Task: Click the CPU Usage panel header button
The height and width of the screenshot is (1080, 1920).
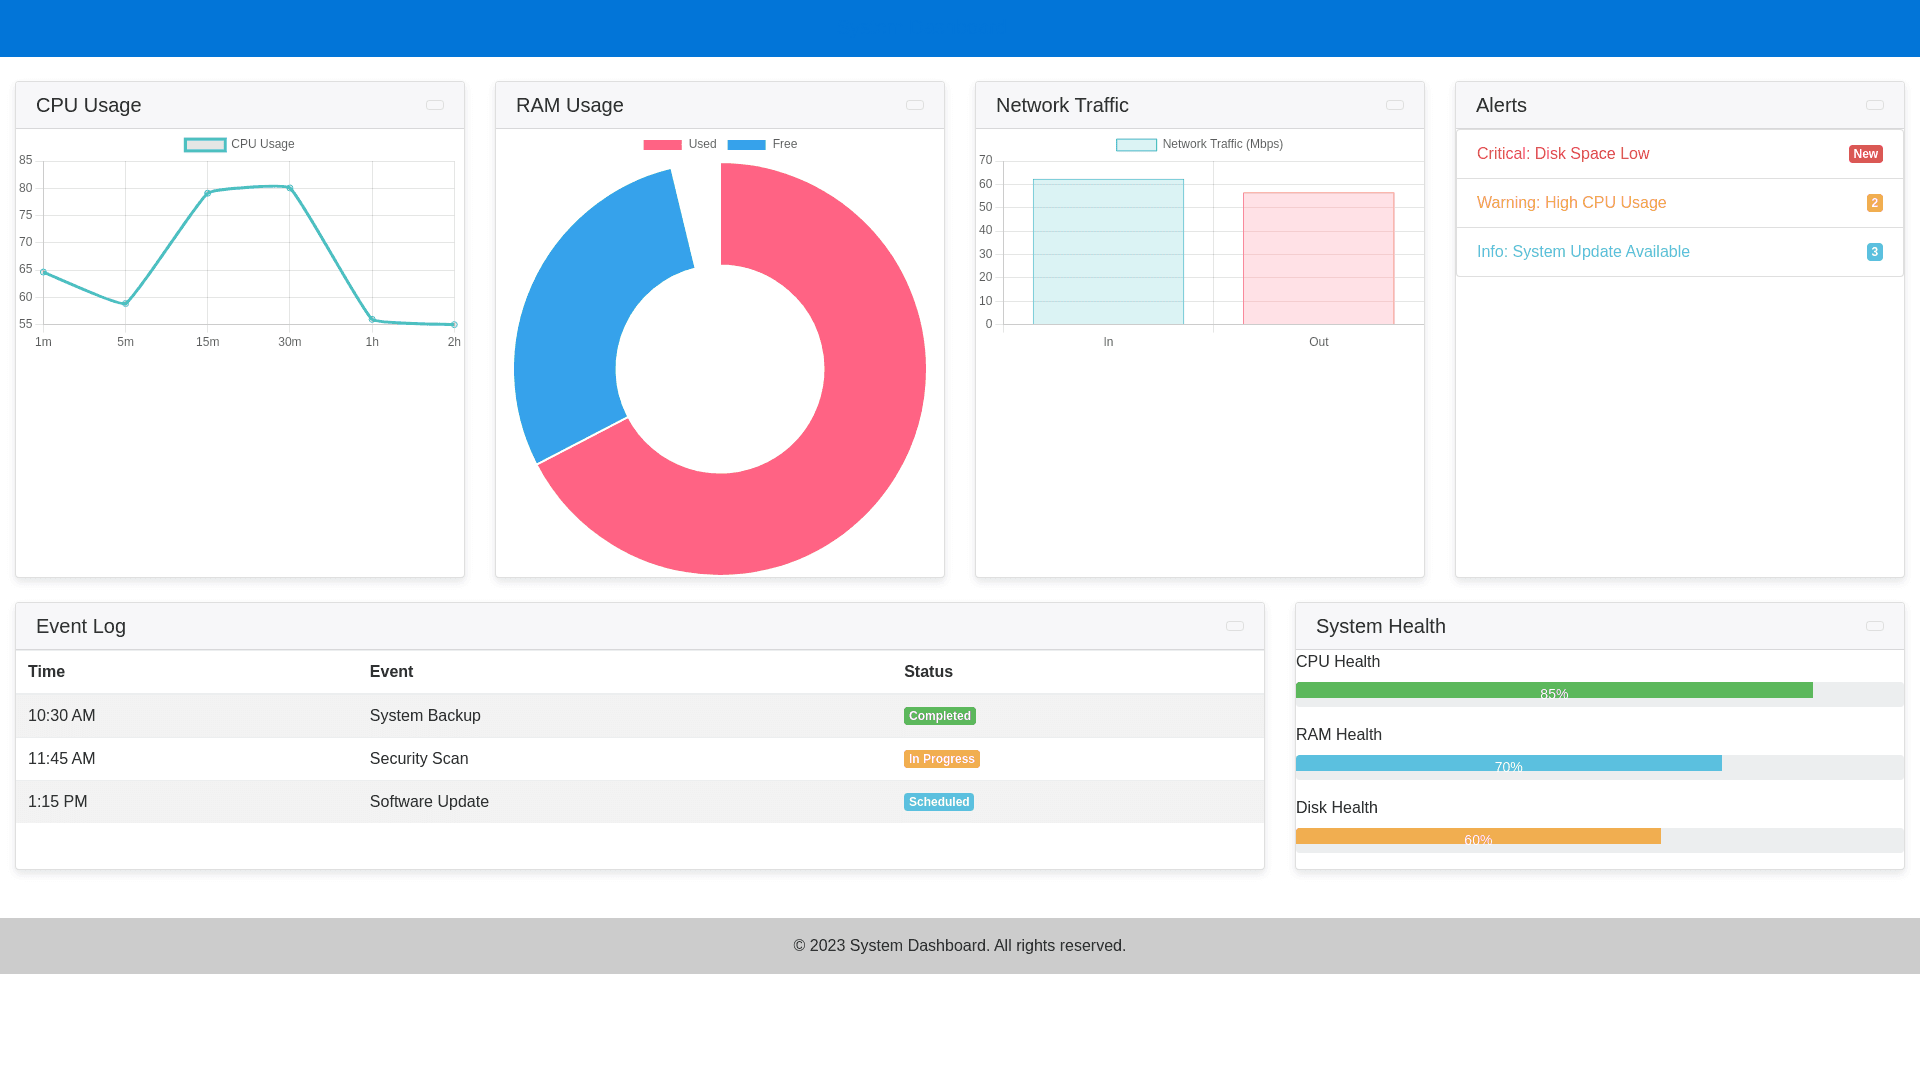Action: pos(435,105)
